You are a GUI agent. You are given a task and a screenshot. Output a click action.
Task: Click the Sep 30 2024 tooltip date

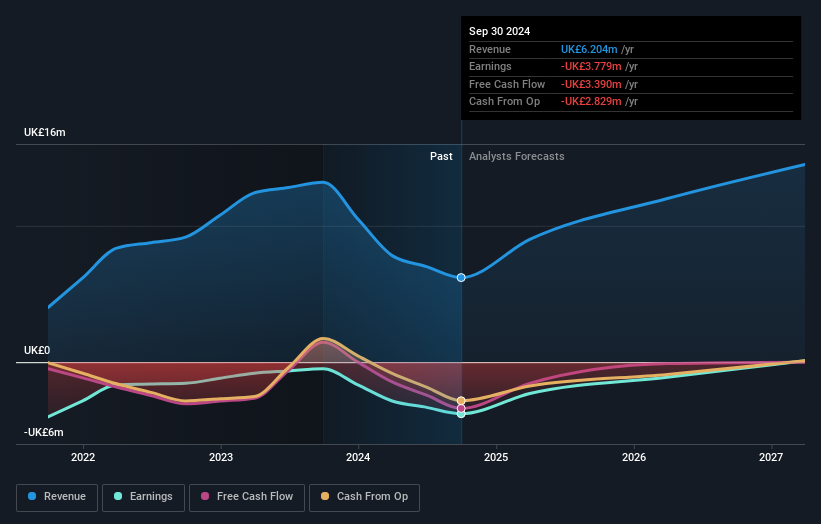pos(500,31)
